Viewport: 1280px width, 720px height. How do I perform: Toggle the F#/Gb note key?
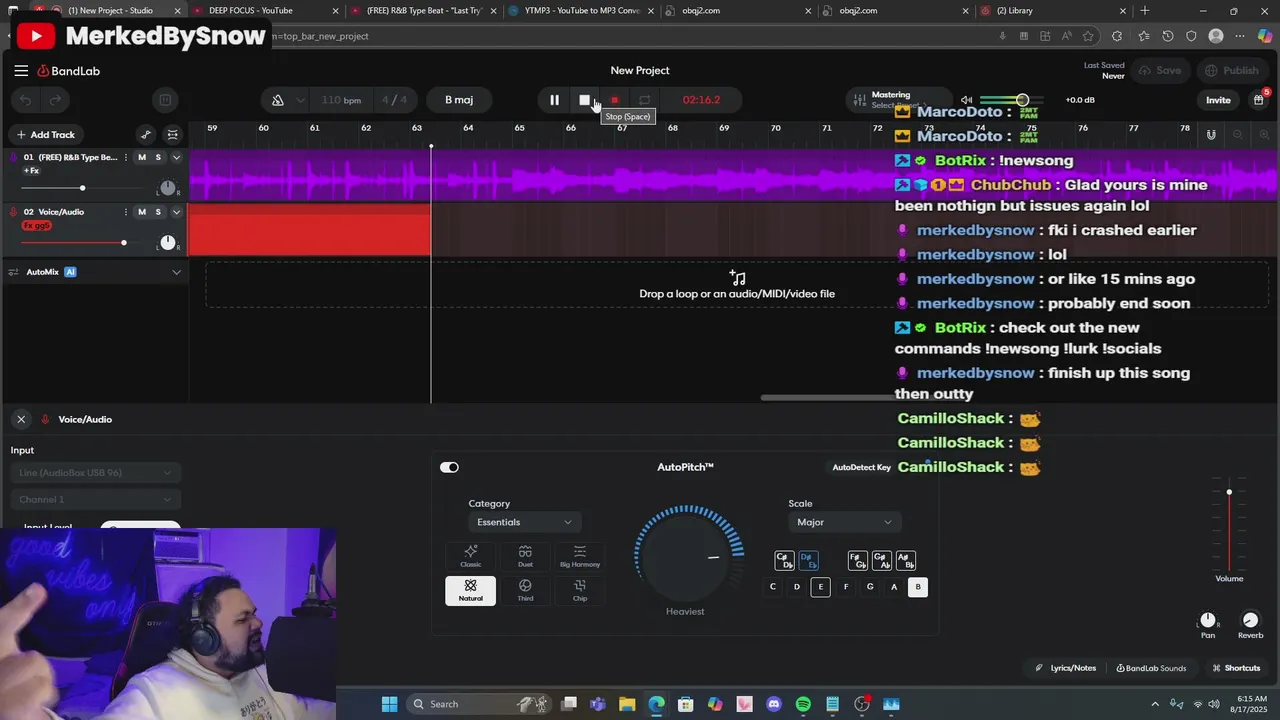coord(857,561)
